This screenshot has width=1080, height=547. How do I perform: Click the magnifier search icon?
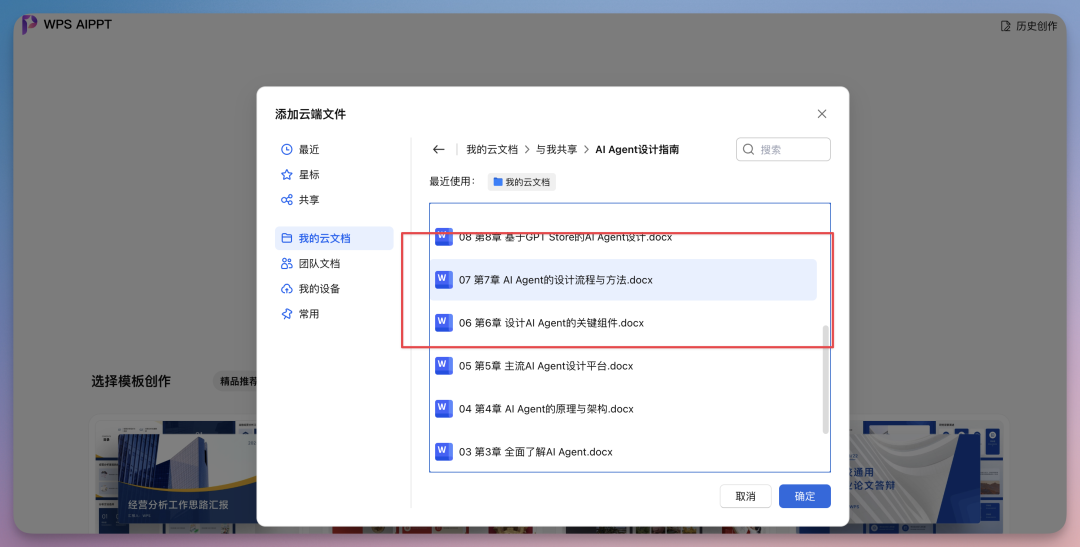748,149
